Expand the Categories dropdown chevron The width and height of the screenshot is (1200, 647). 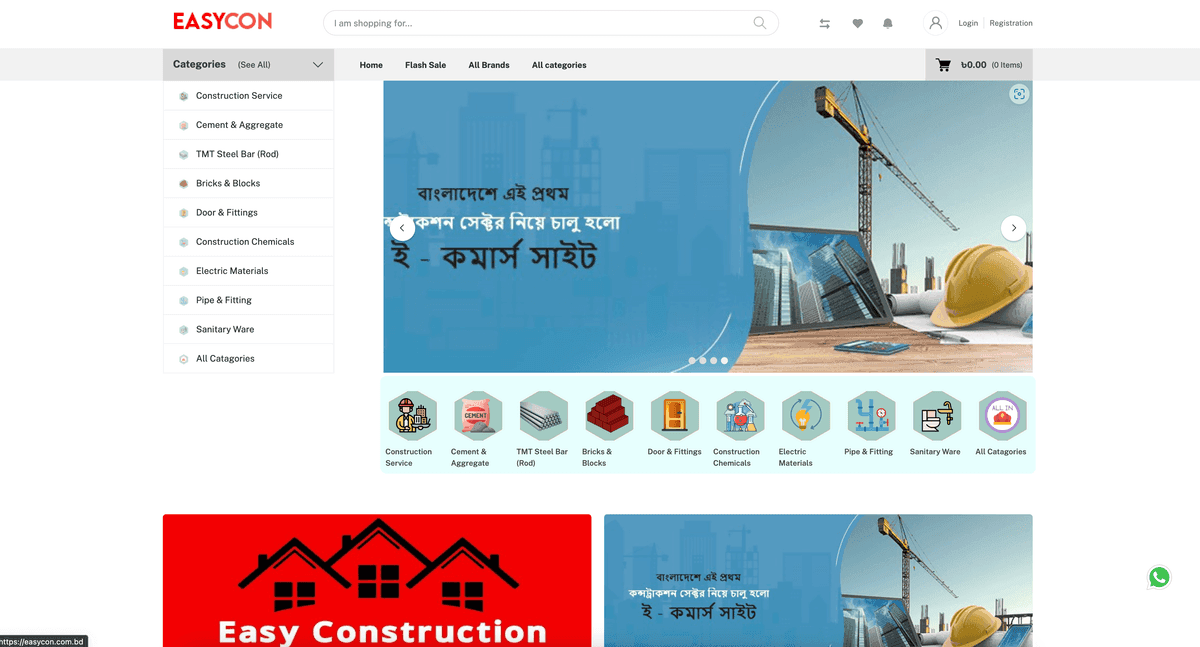[x=318, y=64]
